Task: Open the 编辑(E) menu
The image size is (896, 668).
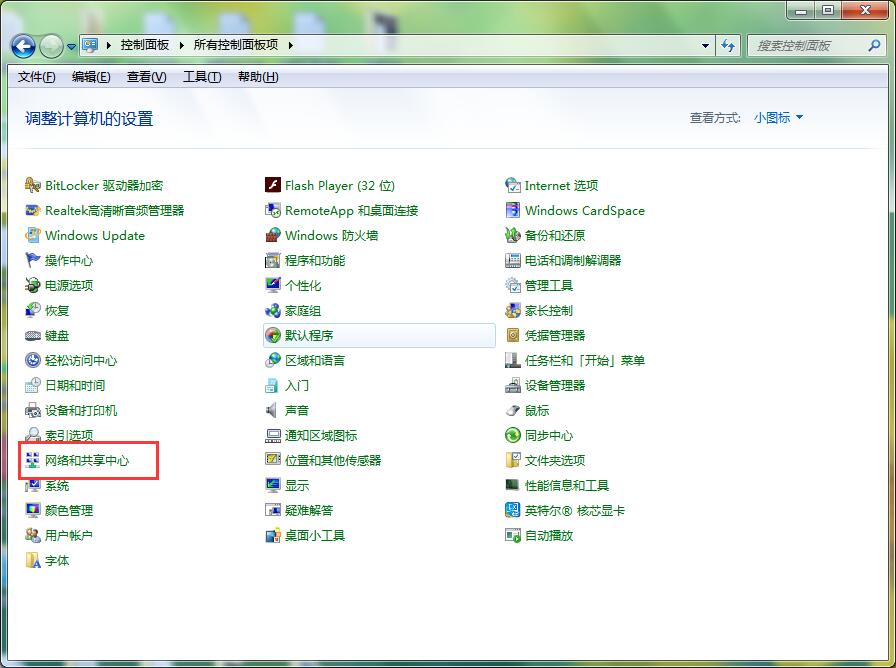Action: [x=91, y=77]
